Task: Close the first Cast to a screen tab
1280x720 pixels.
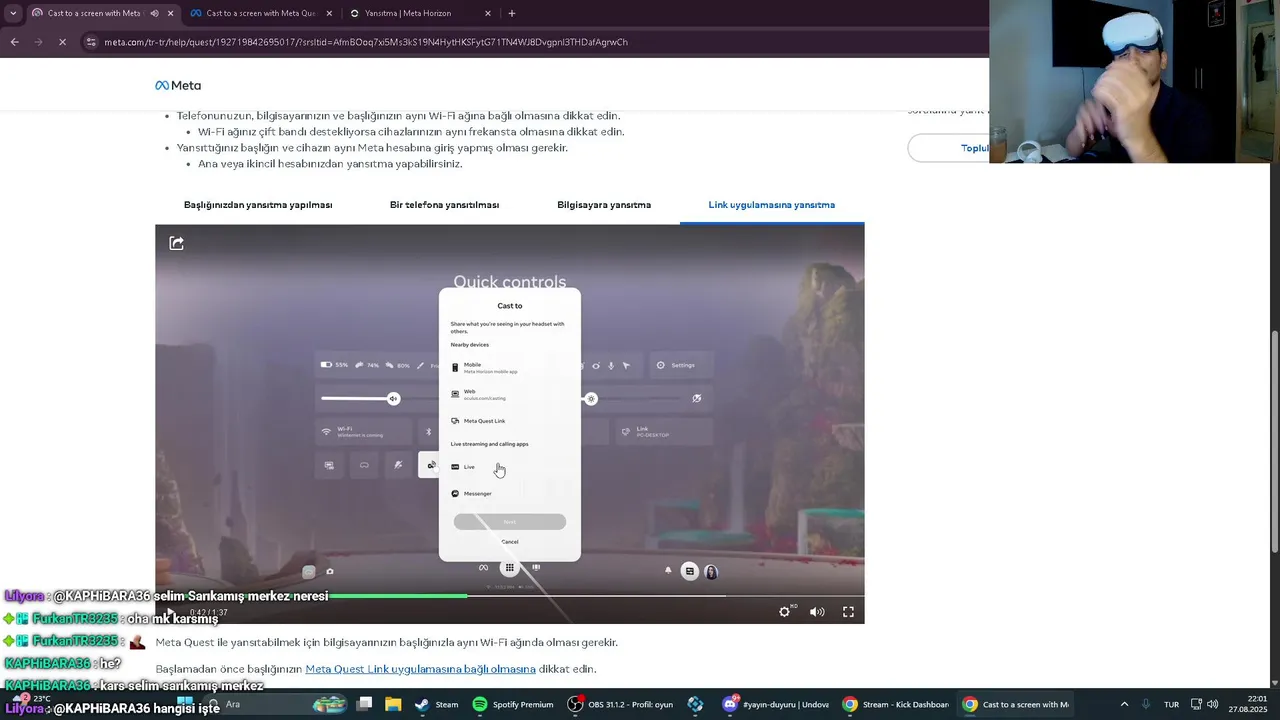Action: click(170, 13)
